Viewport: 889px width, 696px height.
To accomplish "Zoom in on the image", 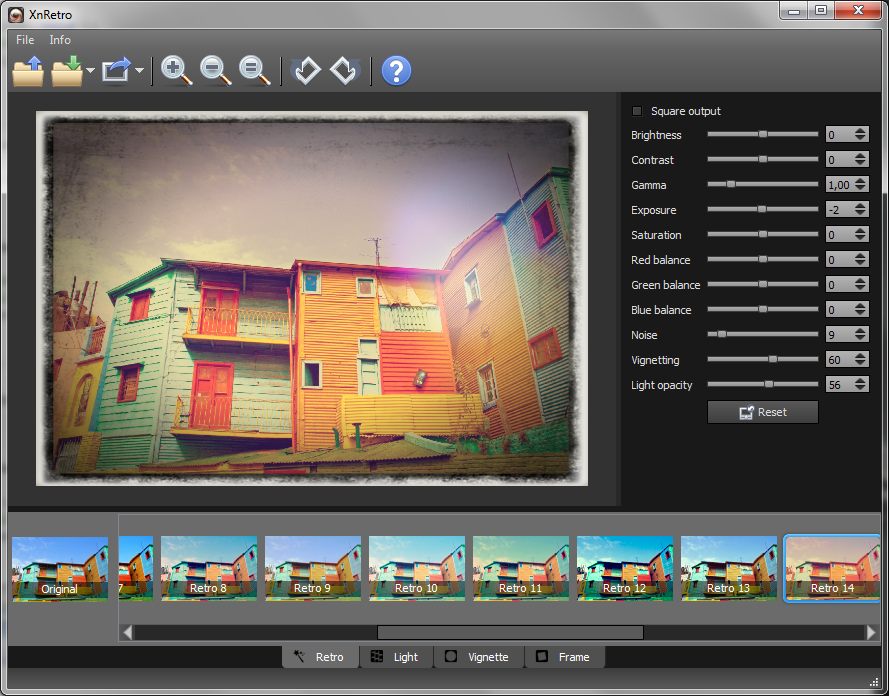I will click(x=177, y=70).
